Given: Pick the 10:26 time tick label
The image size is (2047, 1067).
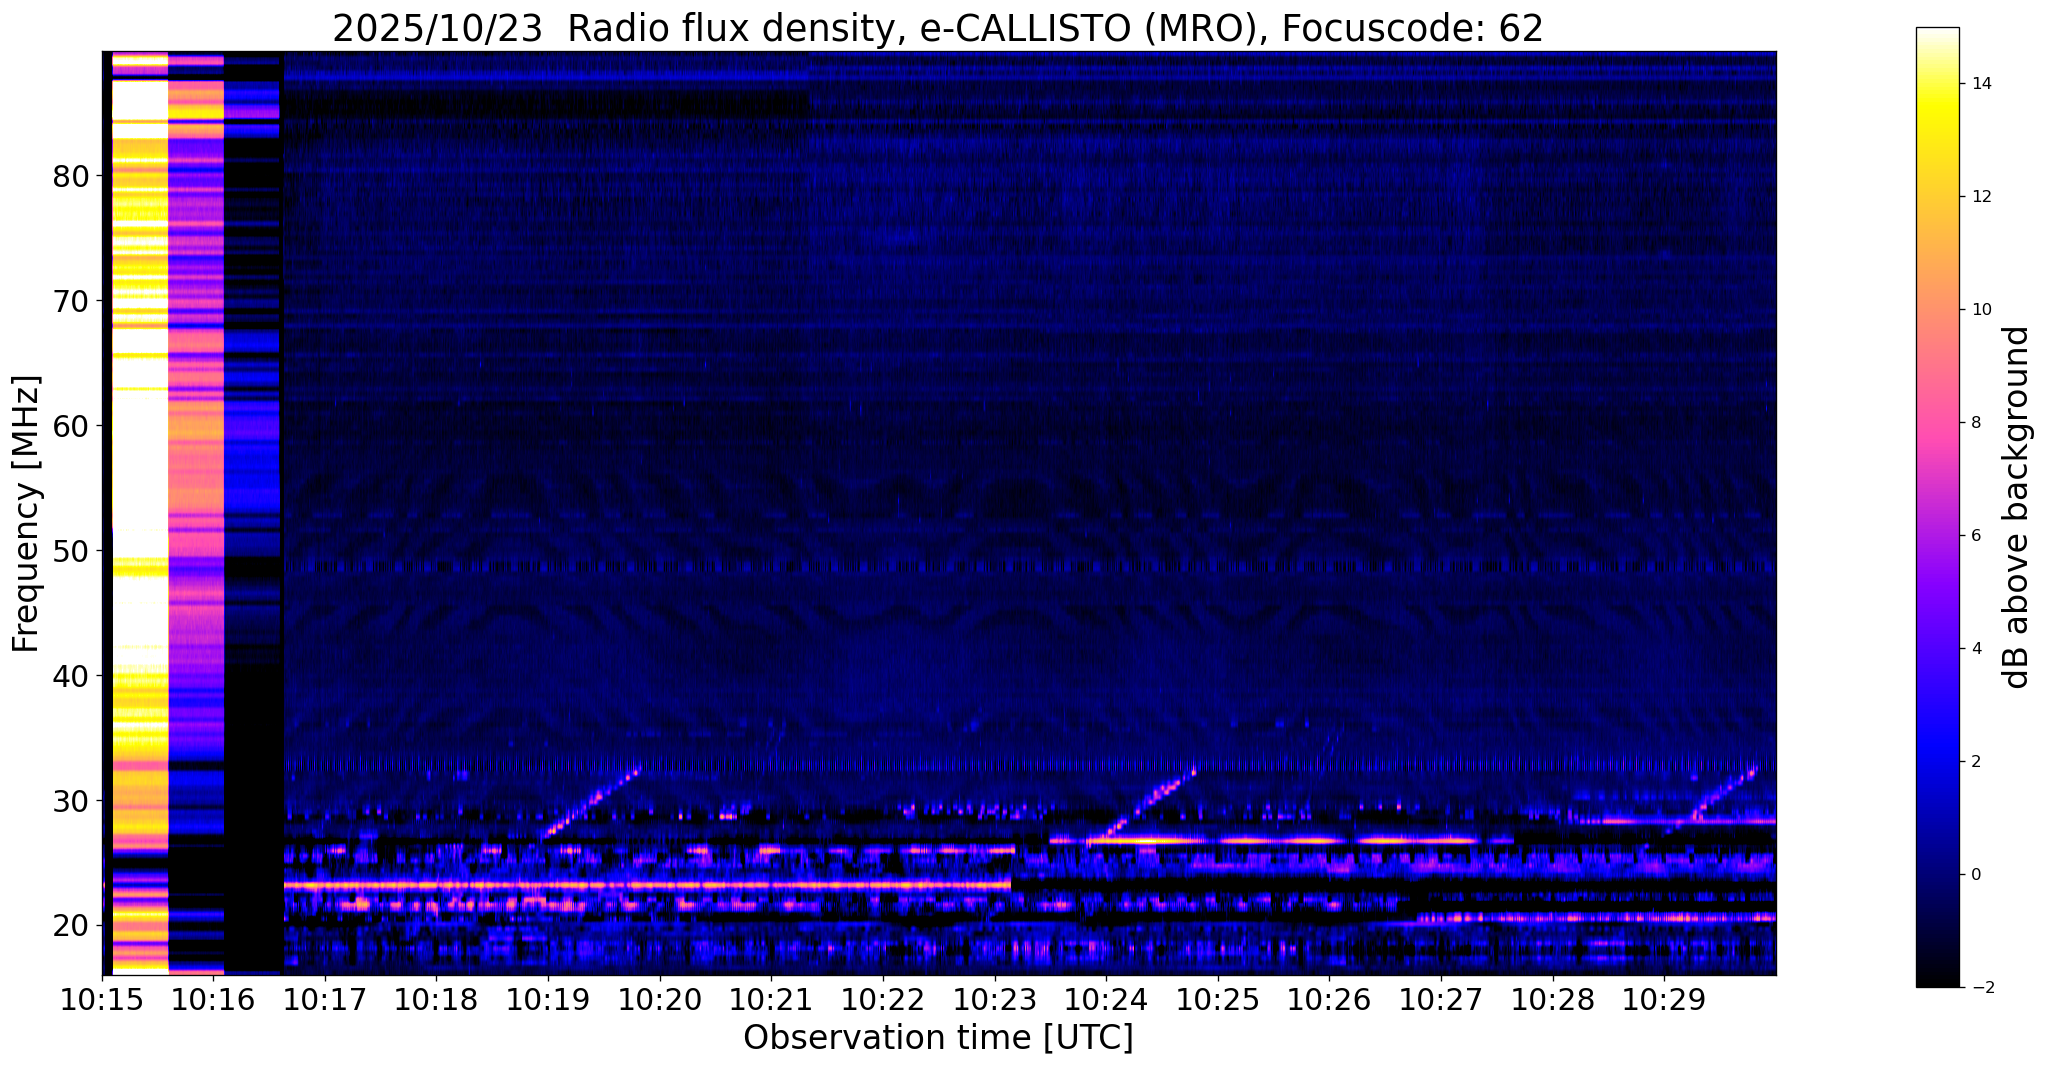Looking at the screenshot, I should coord(1329,999).
